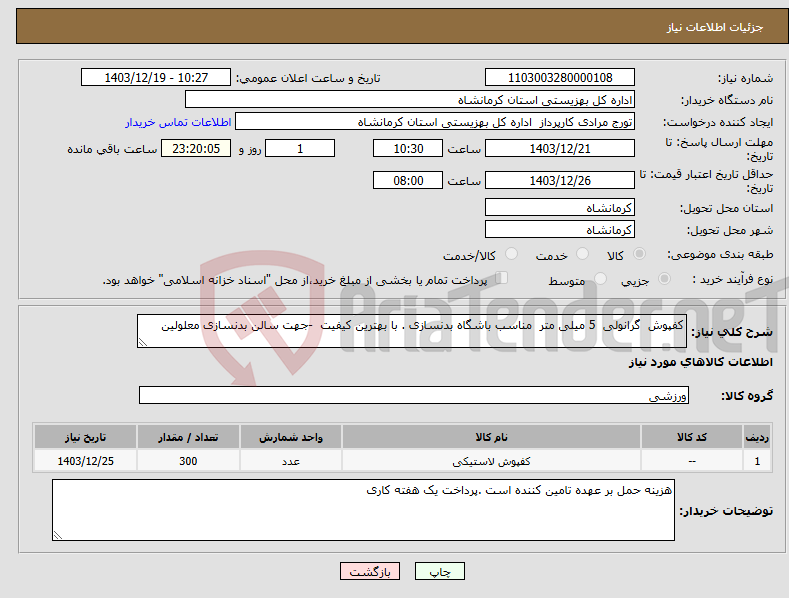Click the buyer notes text area
Screen dimensions: 789x598
[x=363, y=510]
